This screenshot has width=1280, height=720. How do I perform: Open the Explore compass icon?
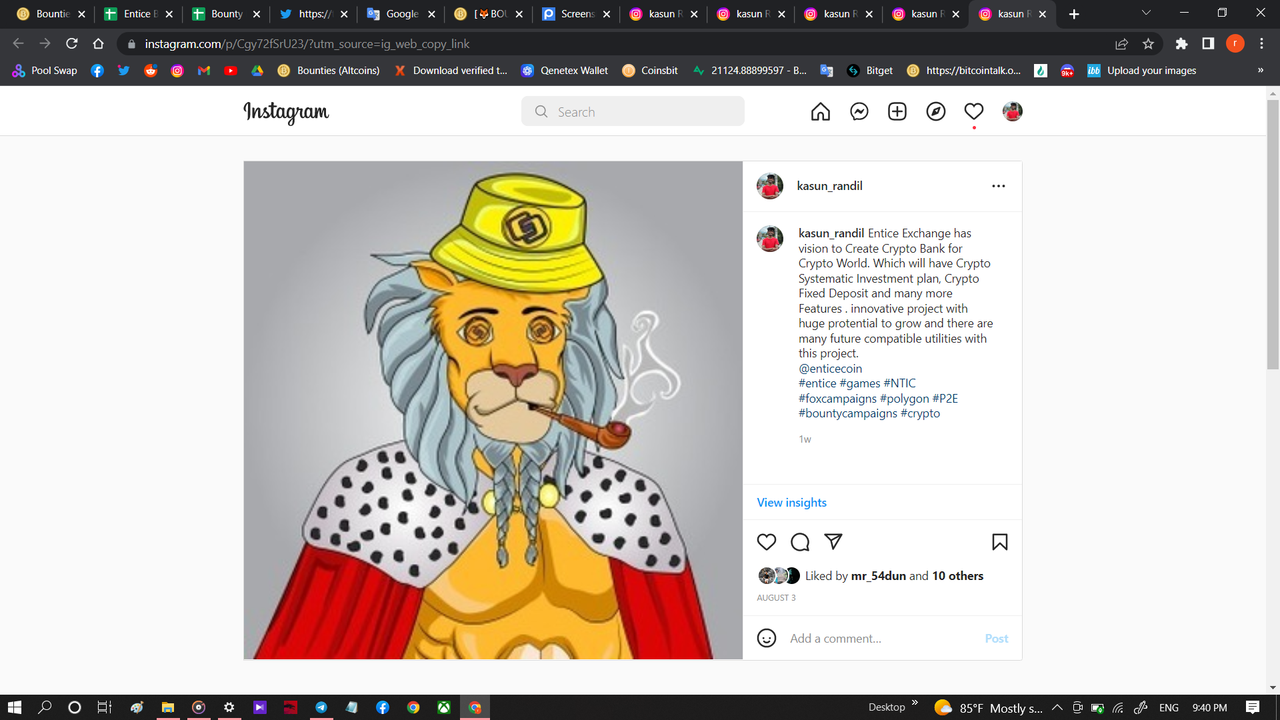[935, 111]
